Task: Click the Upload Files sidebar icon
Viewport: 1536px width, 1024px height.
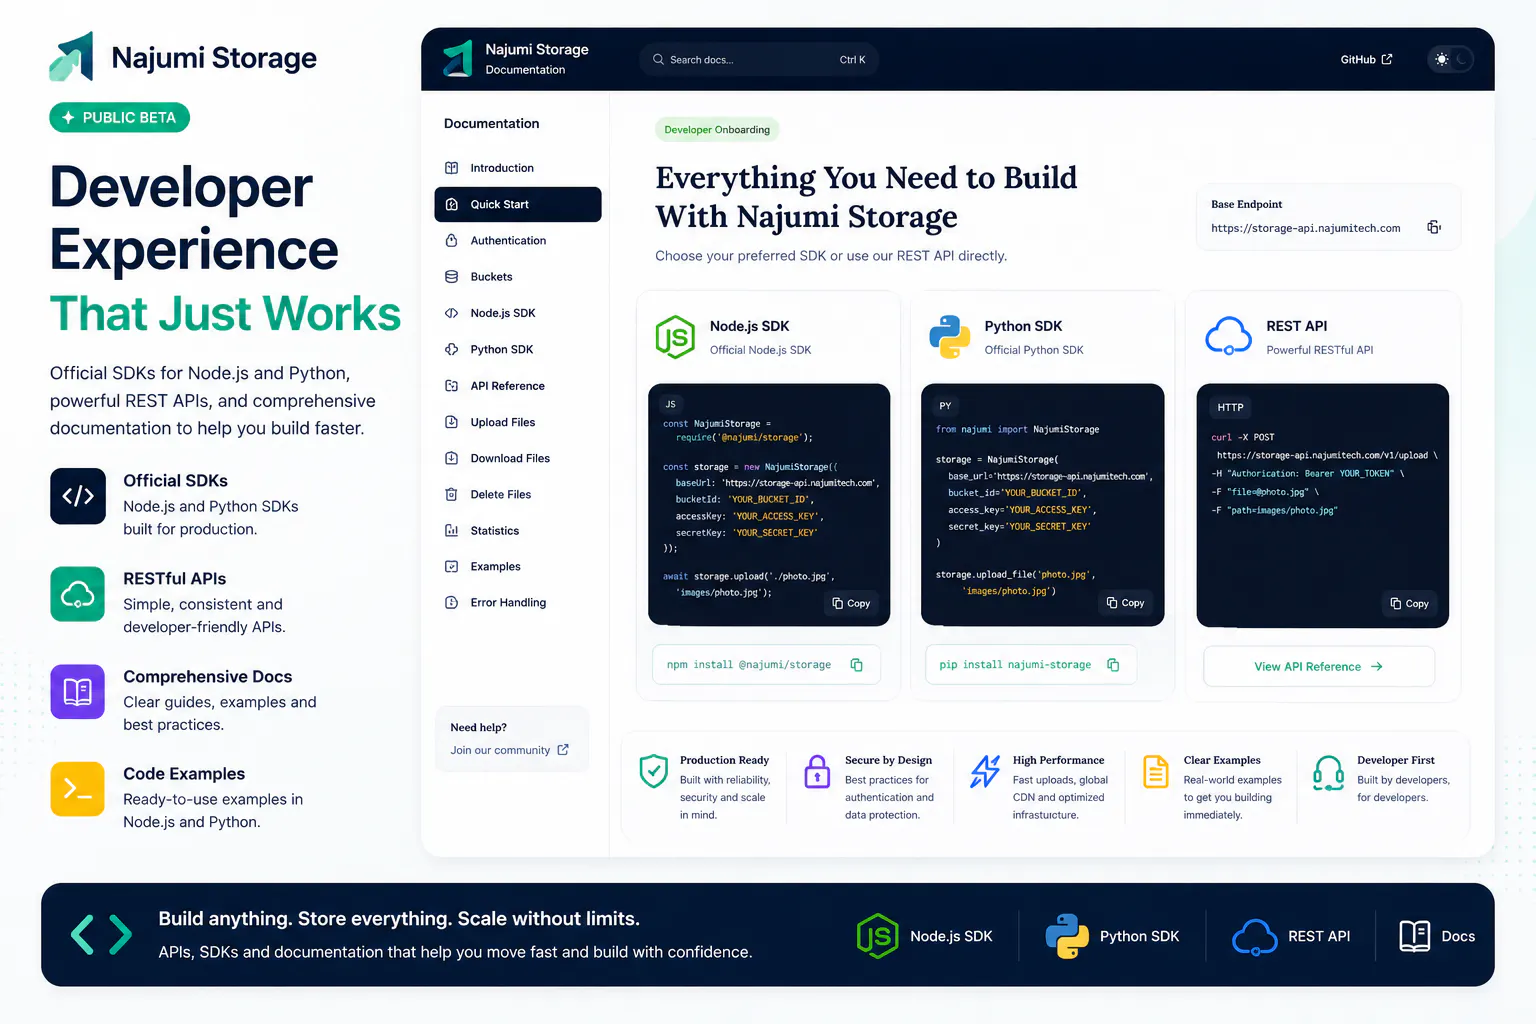Action: click(452, 422)
